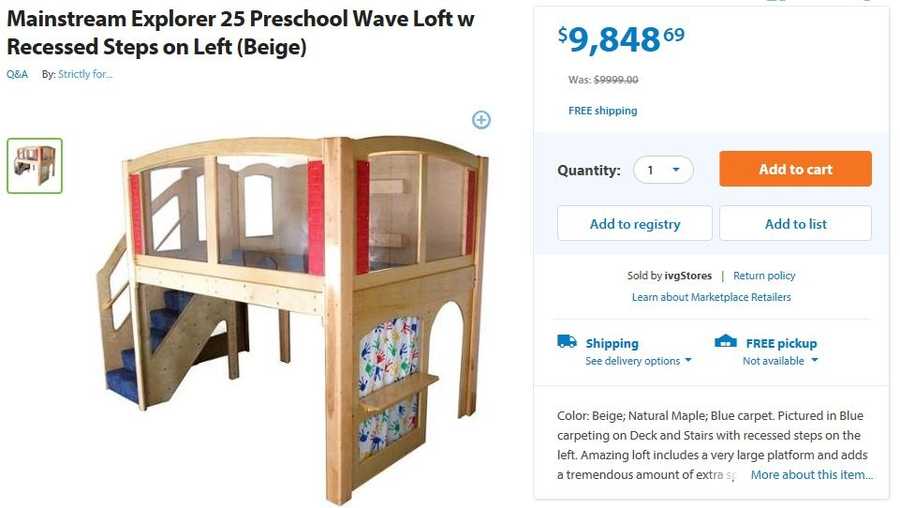
Task: Click the store pickup building icon
Action: tap(725, 342)
